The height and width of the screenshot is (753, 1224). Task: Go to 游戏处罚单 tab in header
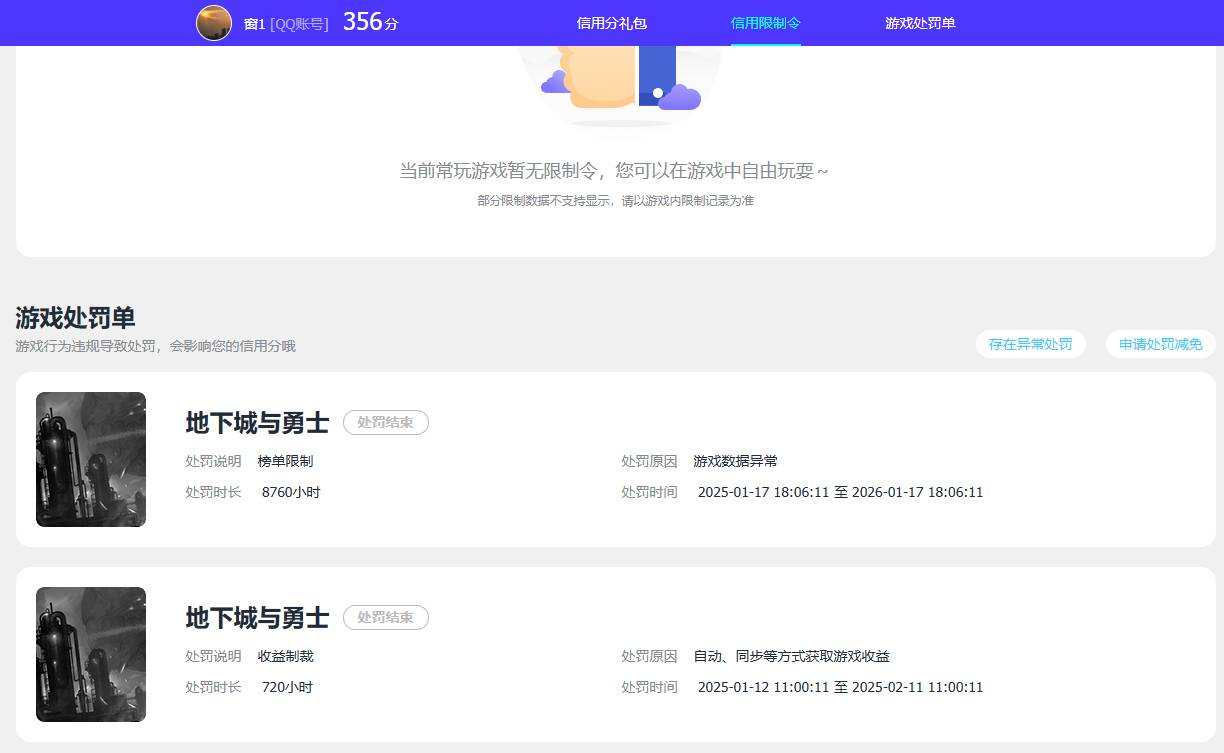pyautogui.click(x=920, y=23)
